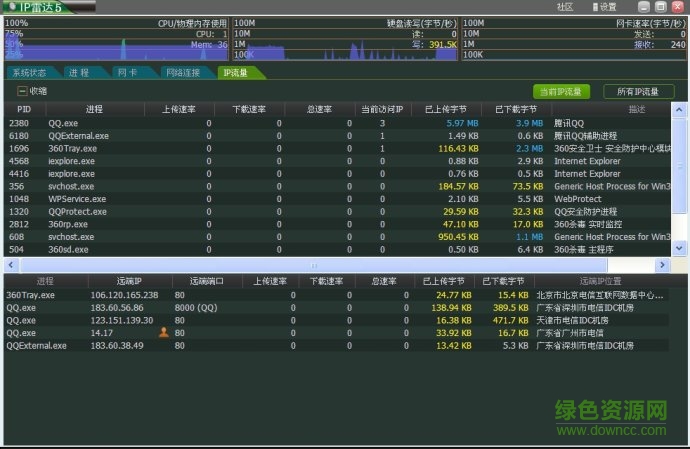Click the 8000 (QQ) port cell

[x=196, y=308]
